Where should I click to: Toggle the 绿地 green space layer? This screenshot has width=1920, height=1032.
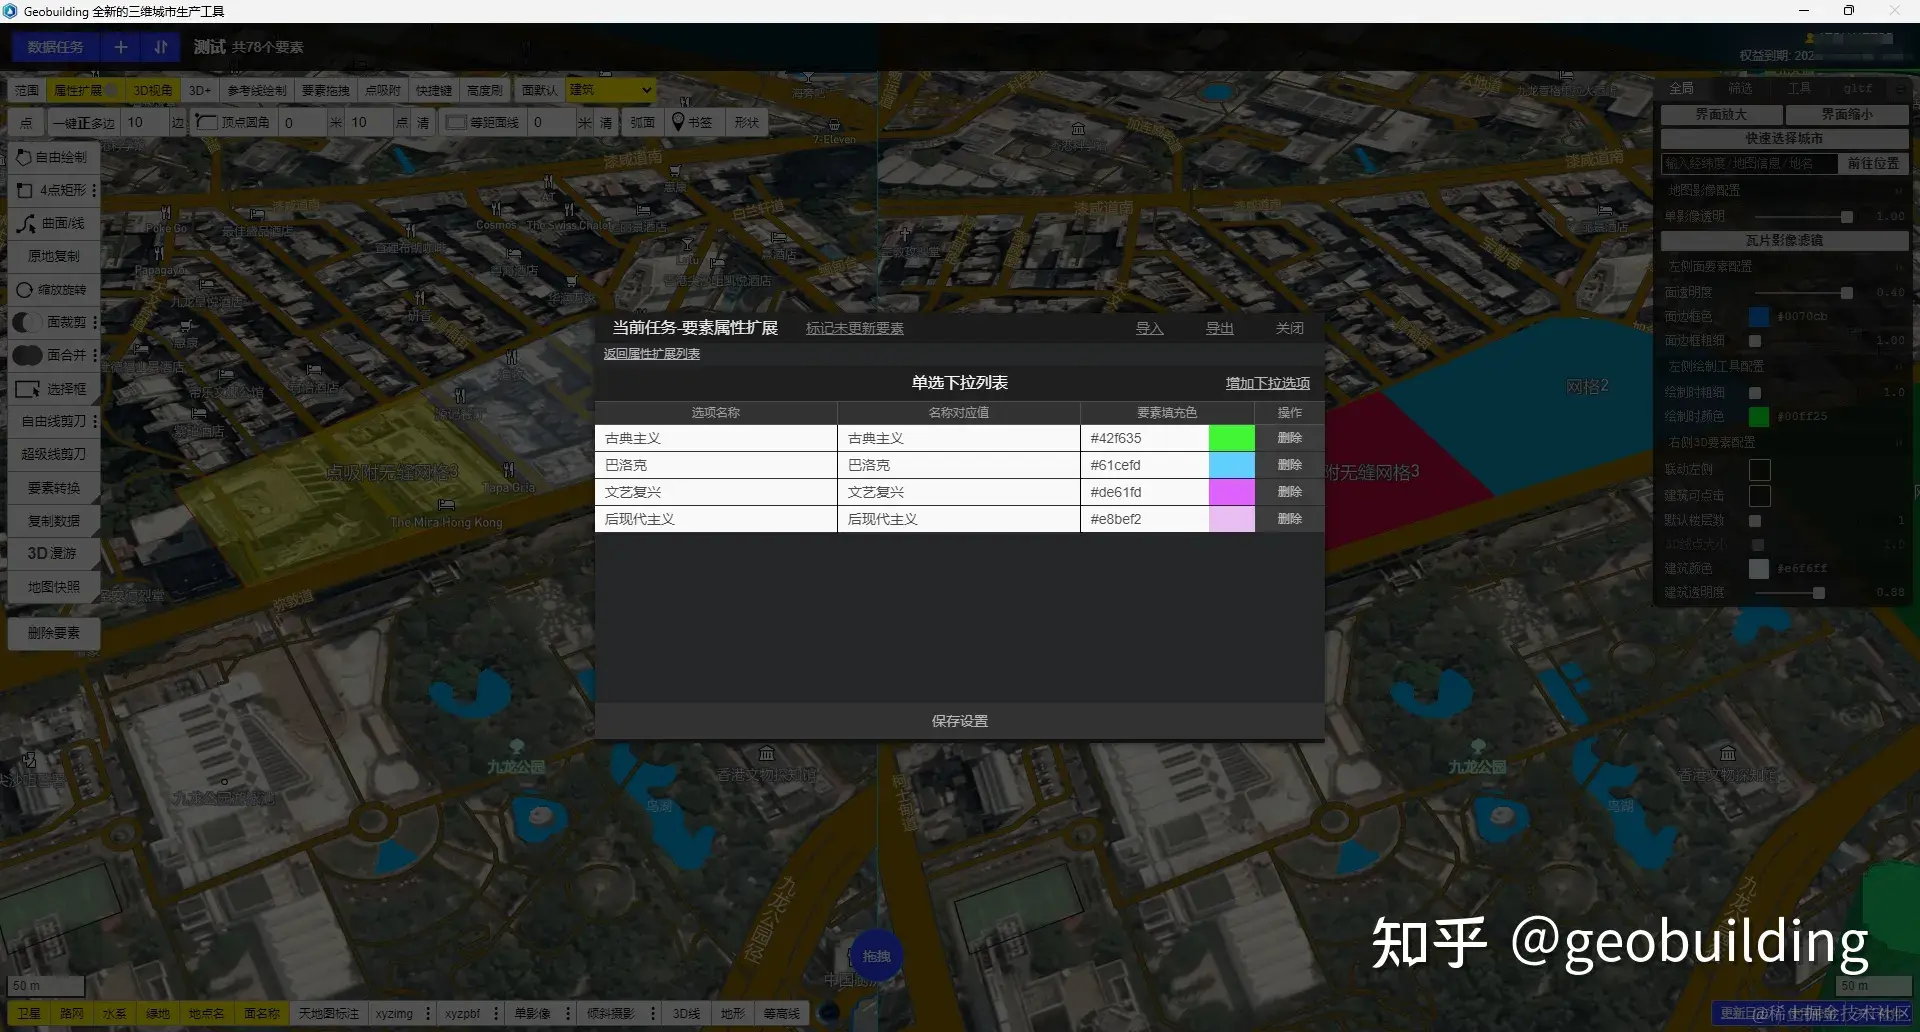[x=158, y=1013]
